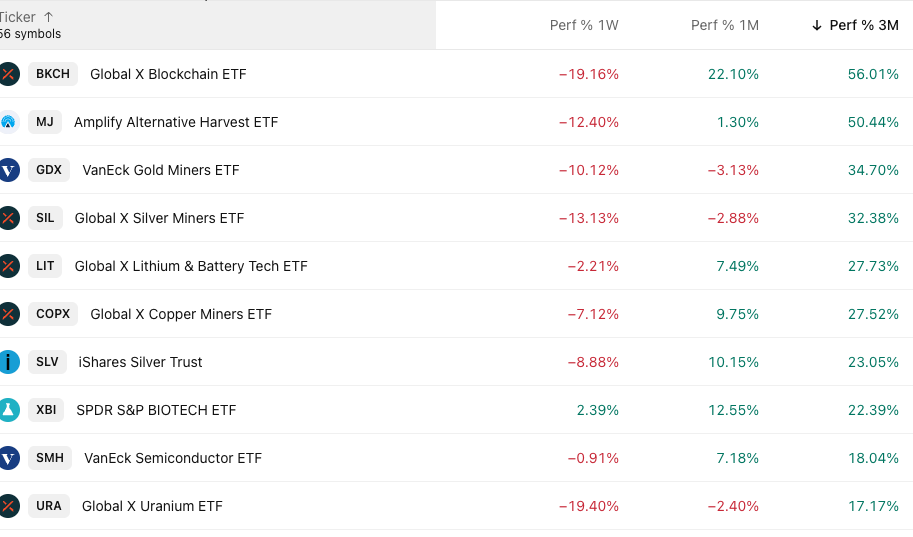Click the Global X logo beside URA
This screenshot has height=537, width=913.
point(9,506)
